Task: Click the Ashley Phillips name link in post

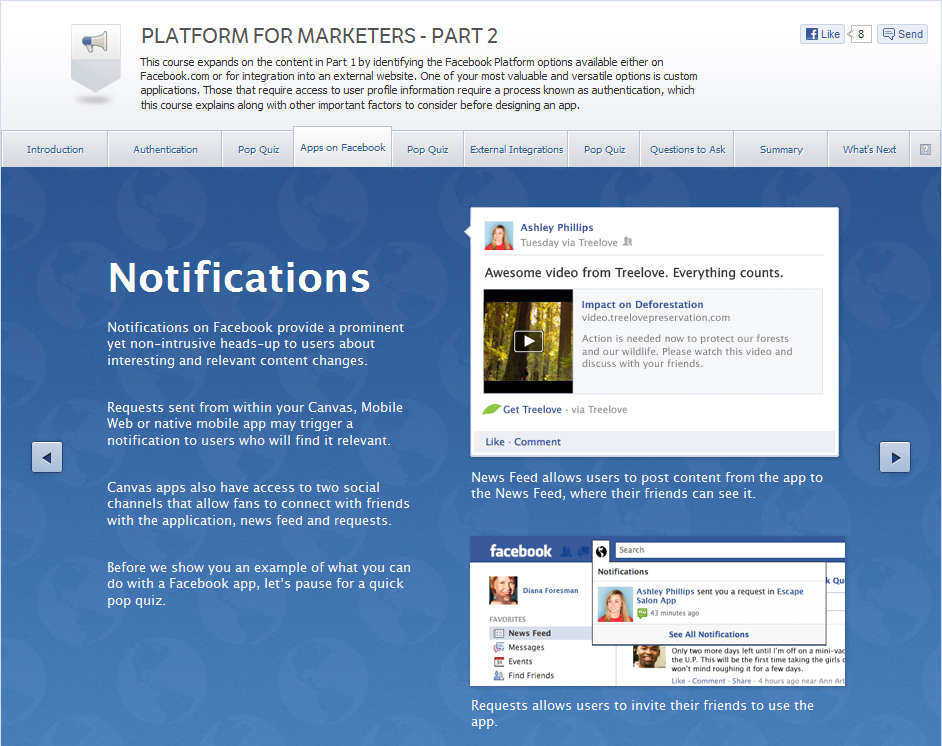Action: (556, 227)
